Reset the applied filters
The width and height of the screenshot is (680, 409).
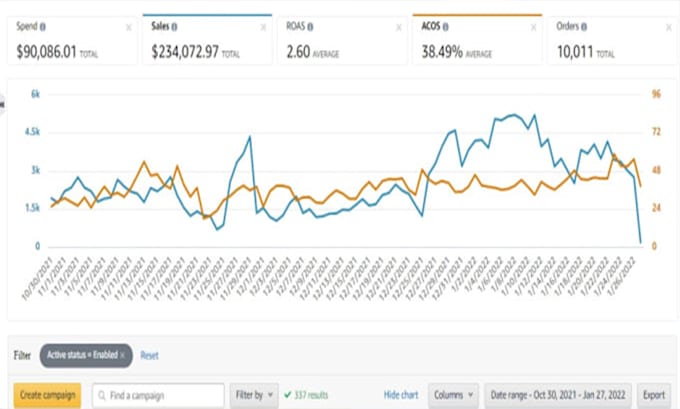[x=148, y=355]
